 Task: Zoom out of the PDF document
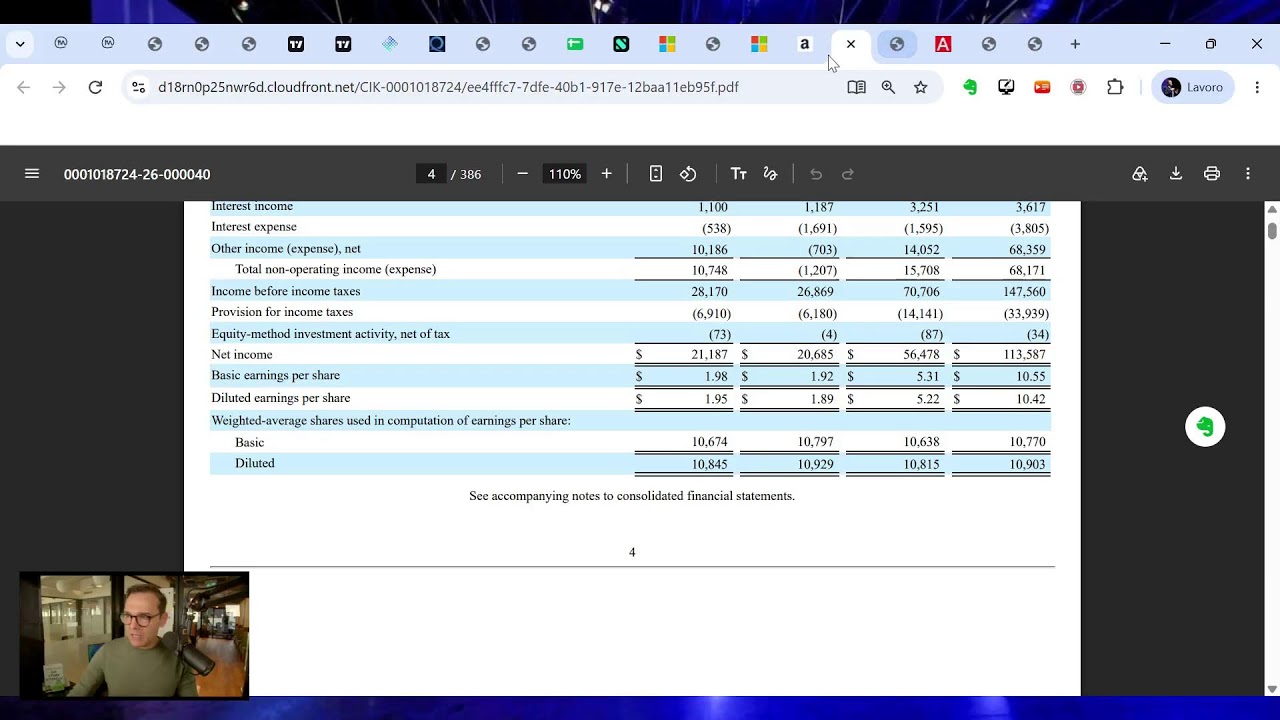(x=522, y=174)
